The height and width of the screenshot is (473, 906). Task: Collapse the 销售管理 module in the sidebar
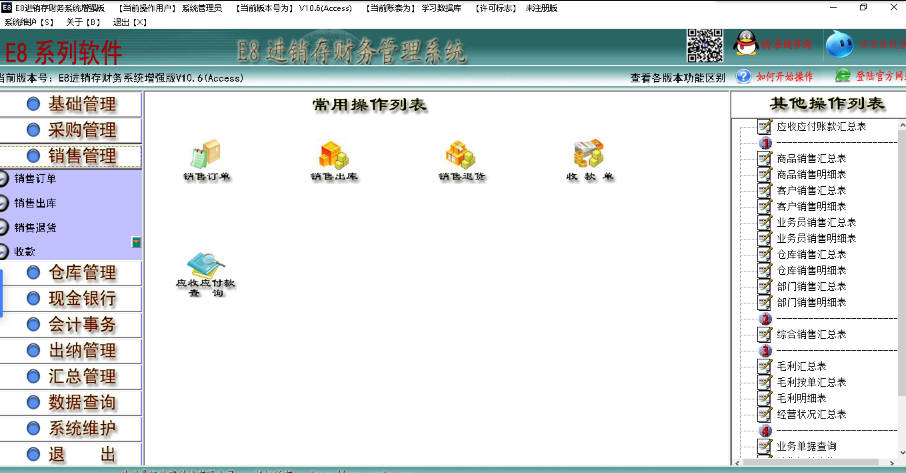(70, 156)
